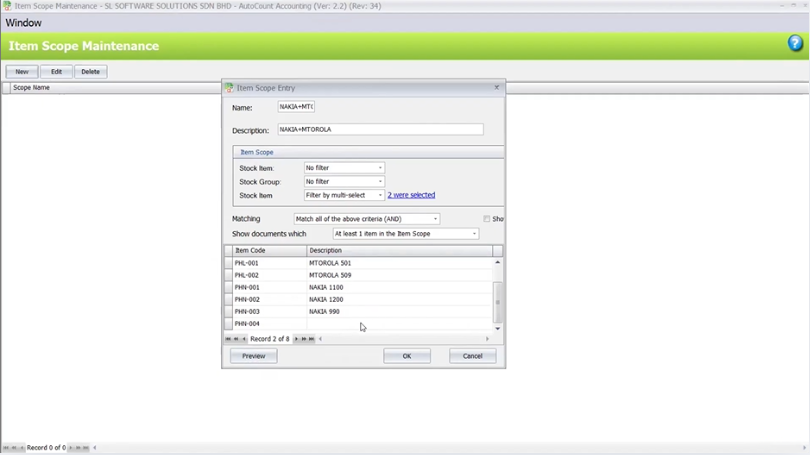Click the NAKIA 1100 description cell

(399, 287)
